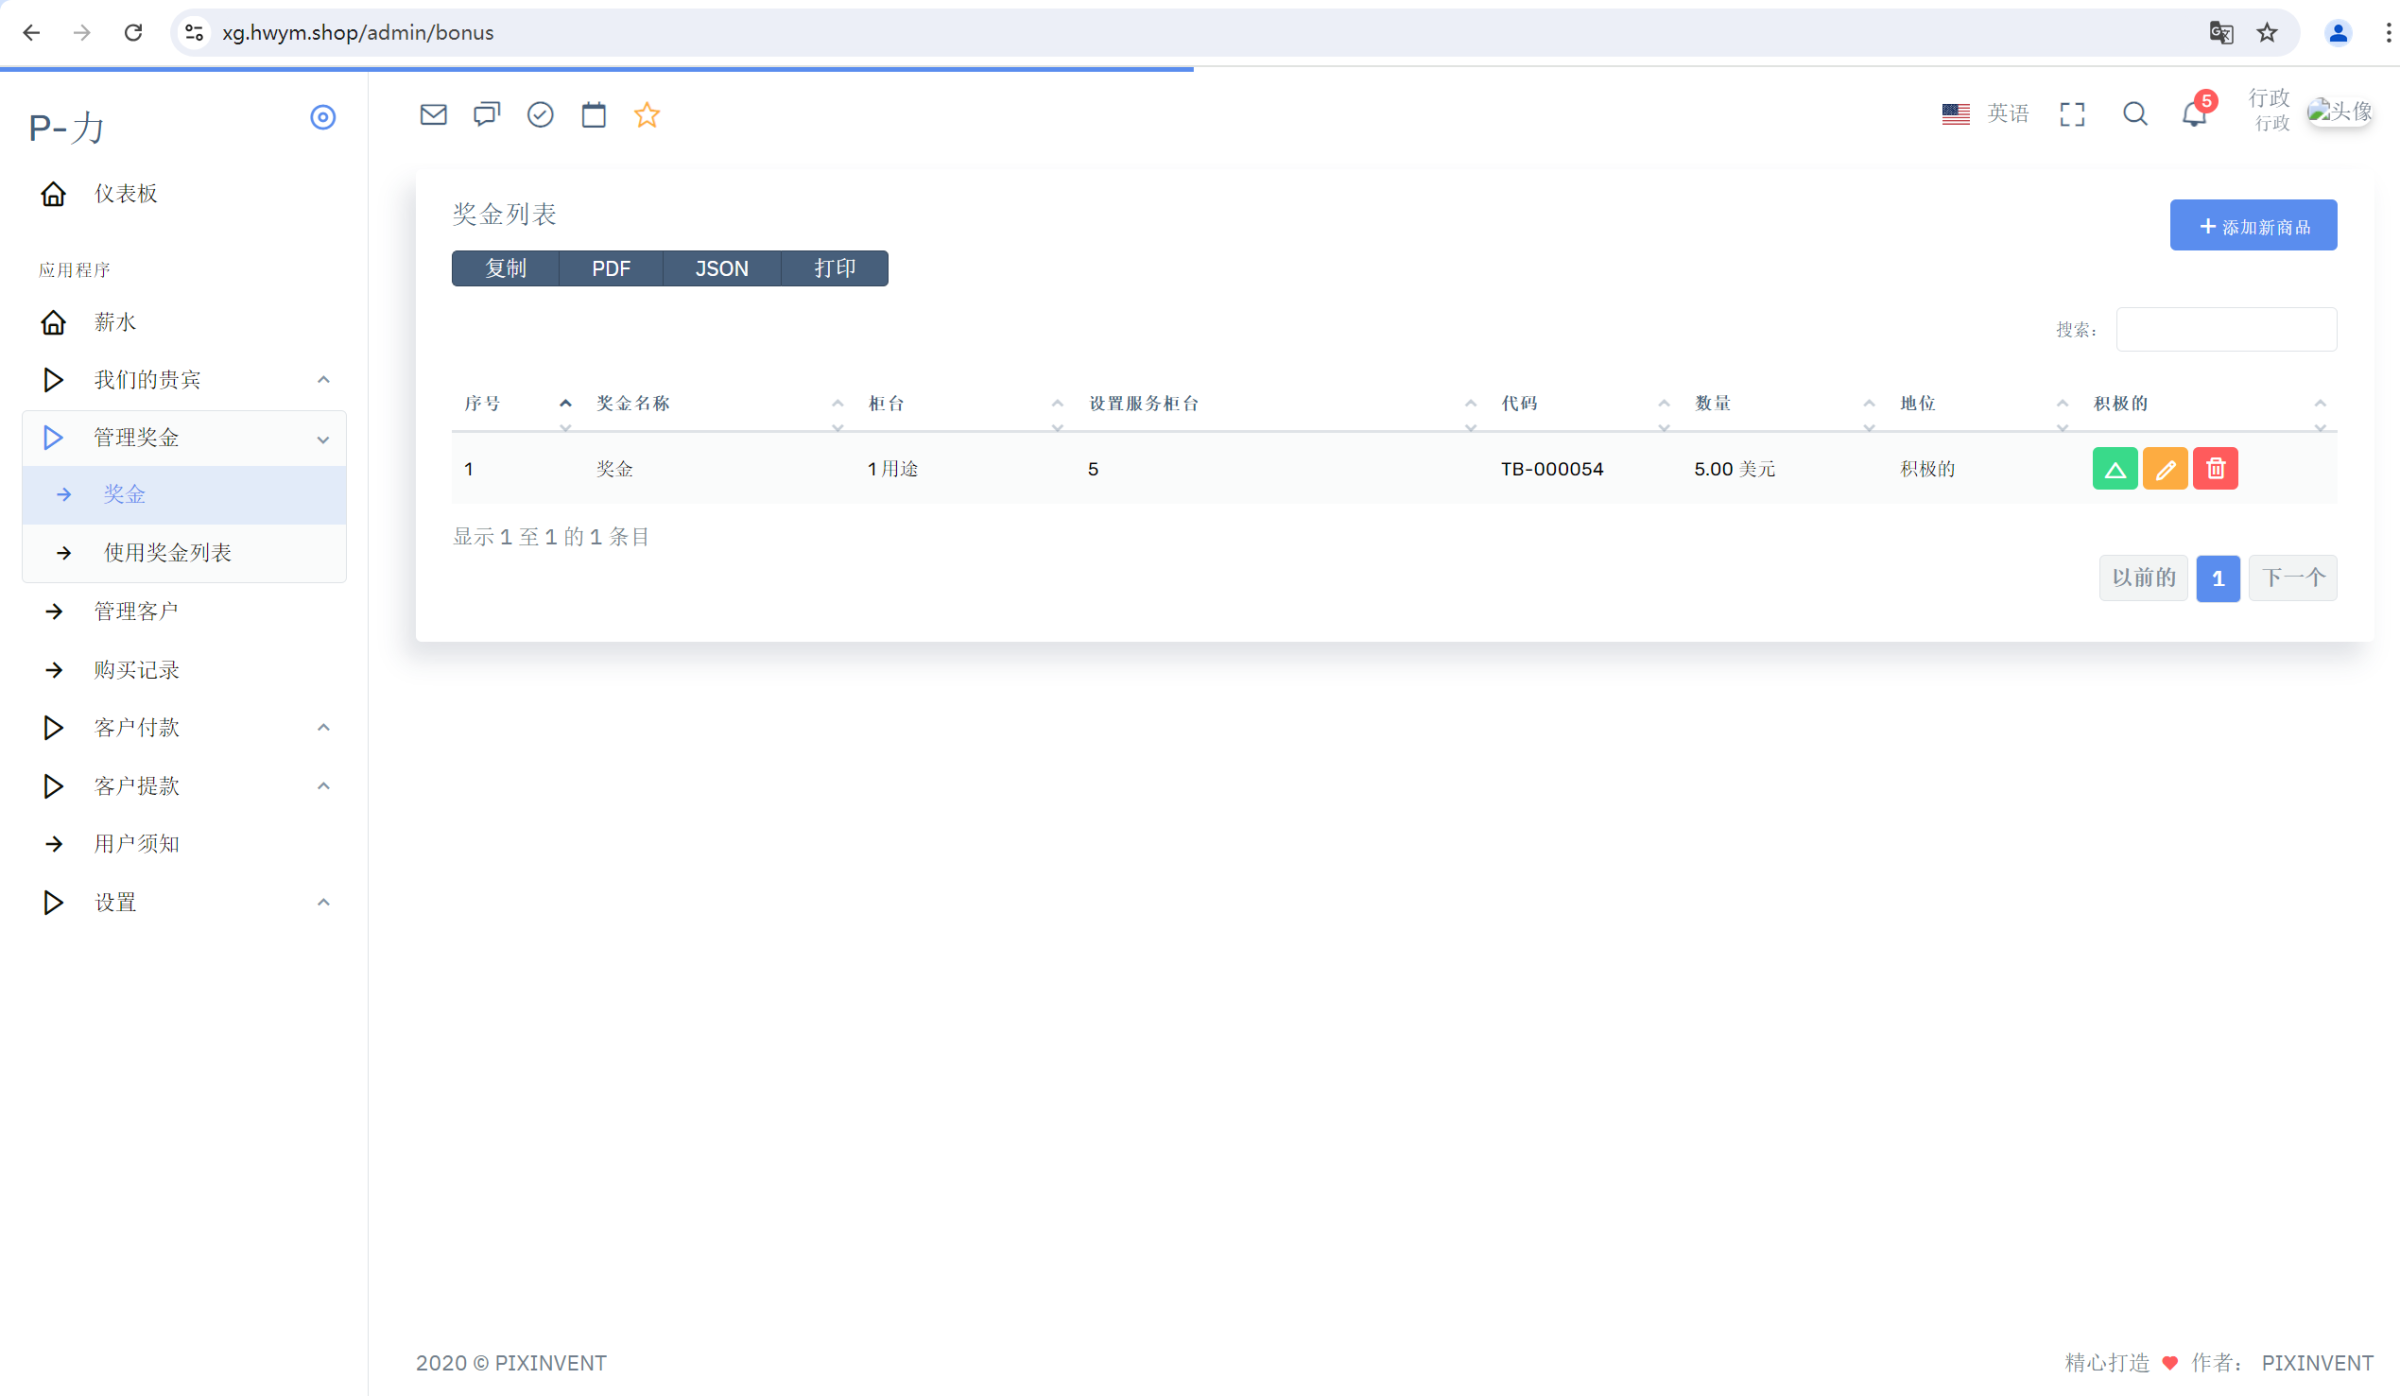Toggle the sidebar collapse circle icon

click(322, 117)
